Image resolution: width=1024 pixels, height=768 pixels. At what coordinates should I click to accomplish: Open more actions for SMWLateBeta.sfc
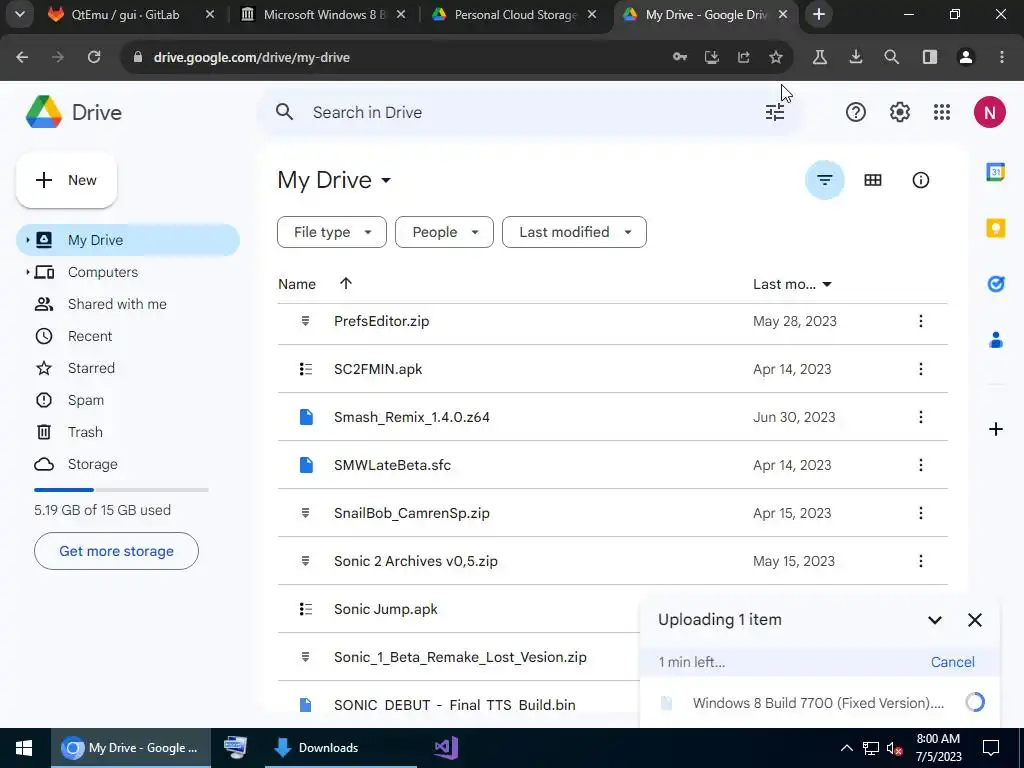920,465
